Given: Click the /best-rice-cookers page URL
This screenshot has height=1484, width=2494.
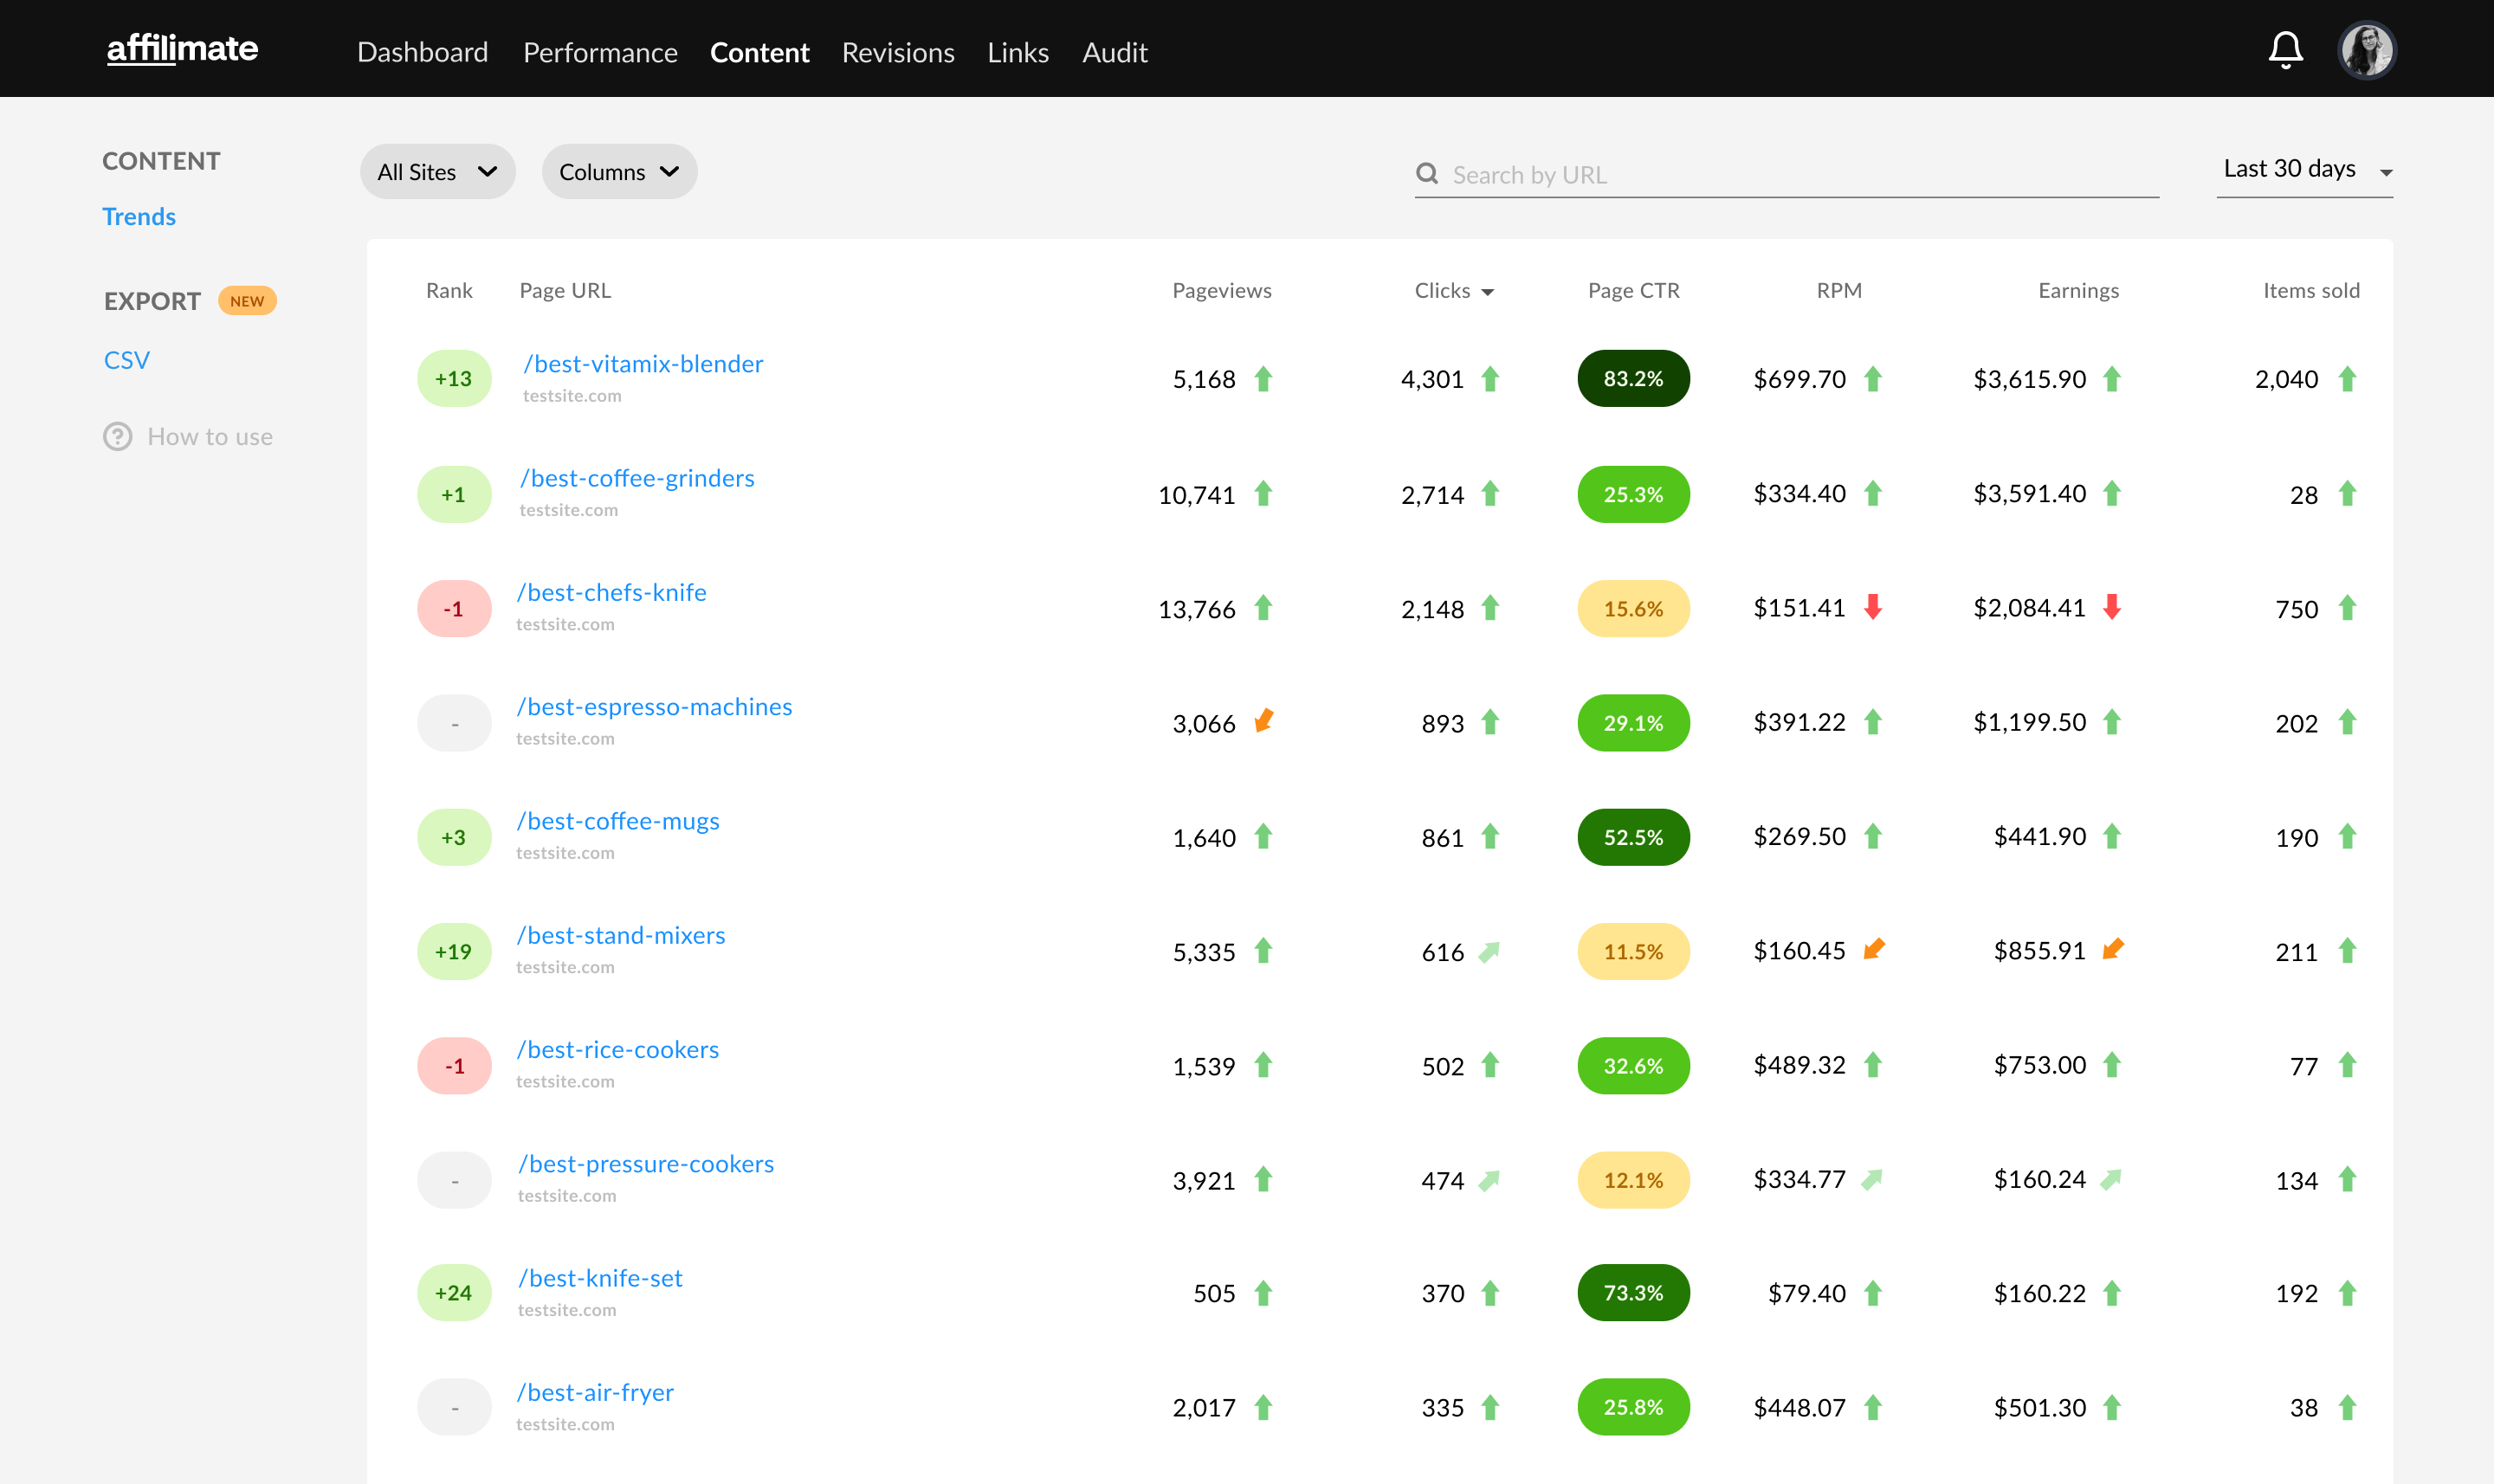Looking at the screenshot, I should tap(618, 1048).
